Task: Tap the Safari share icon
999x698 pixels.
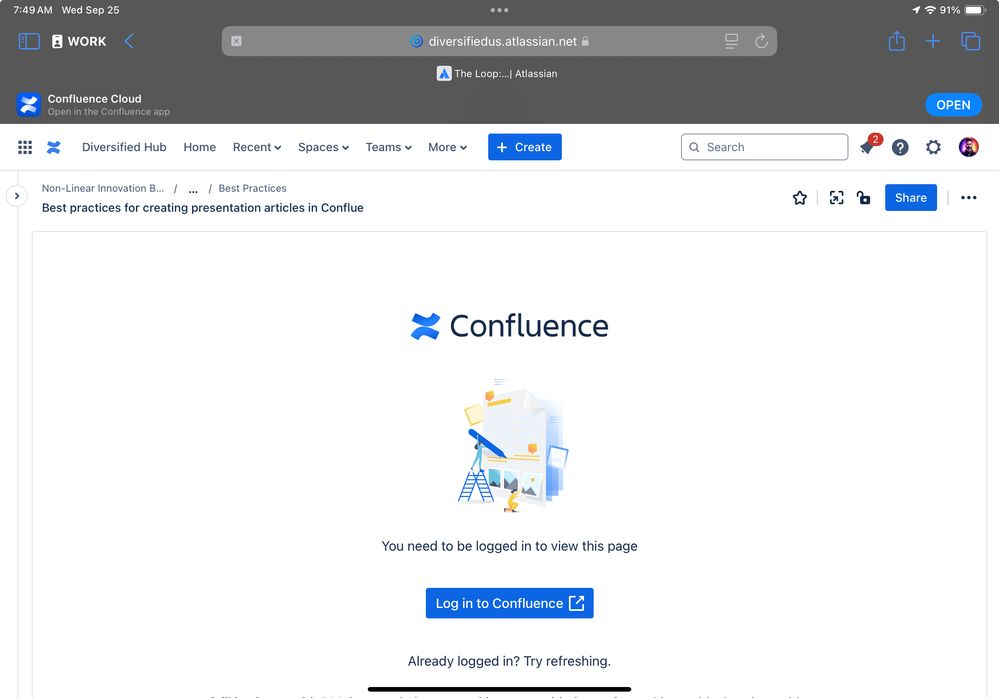Action: pyautogui.click(x=896, y=41)
